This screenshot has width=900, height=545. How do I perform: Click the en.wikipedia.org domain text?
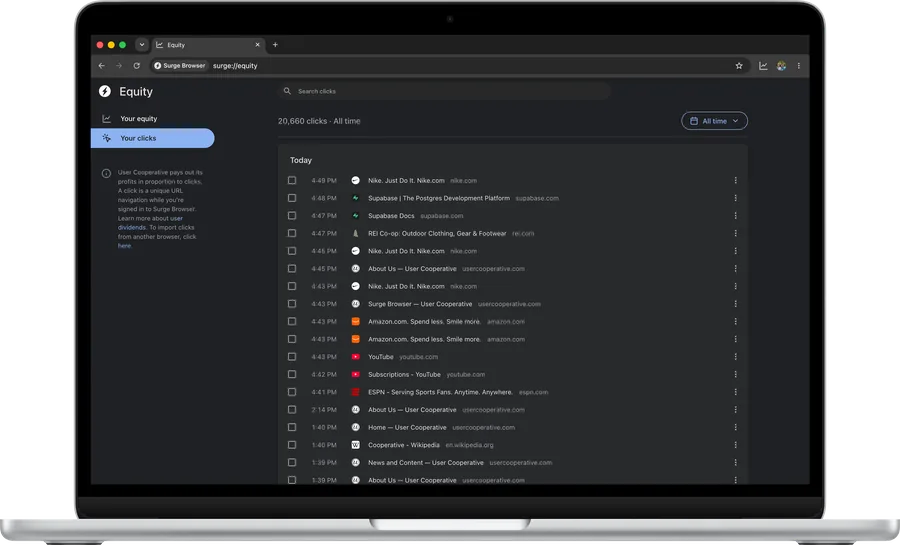470,445
